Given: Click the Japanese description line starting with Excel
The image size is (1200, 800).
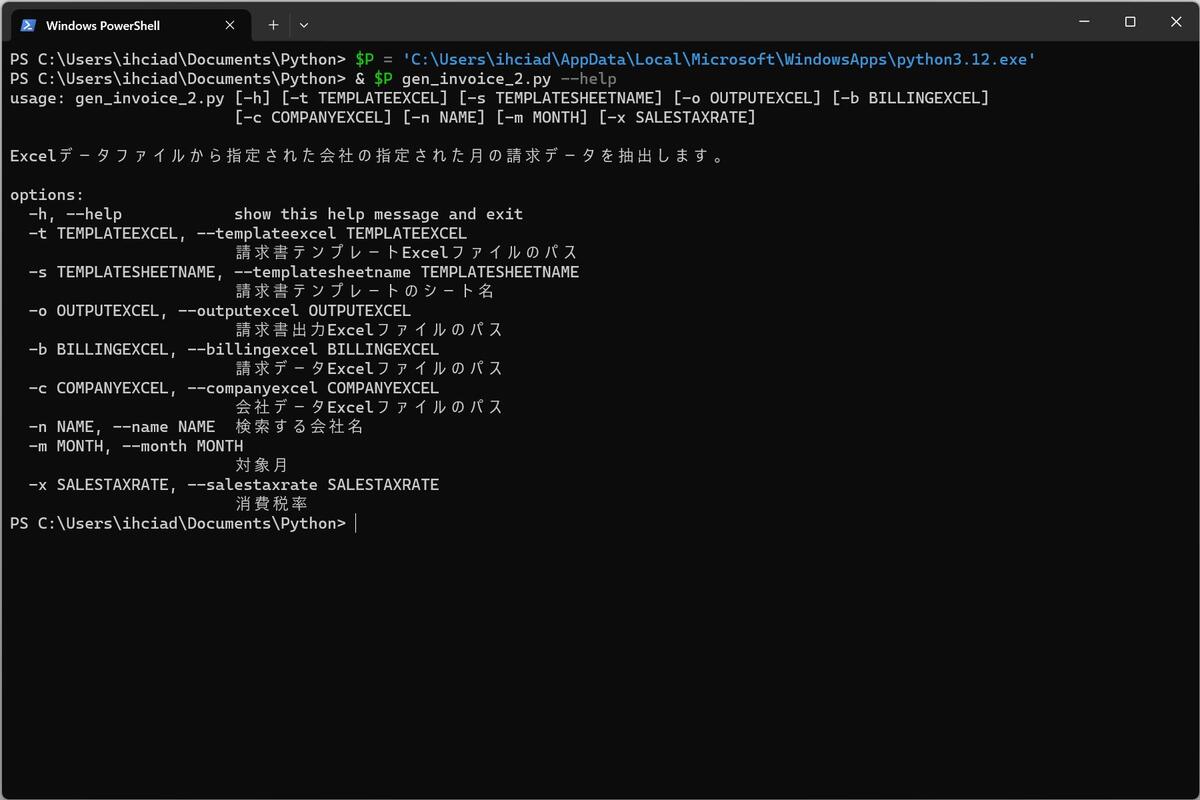Looking at the screenshot, I should pyautogui.click(x=368, y=156).
